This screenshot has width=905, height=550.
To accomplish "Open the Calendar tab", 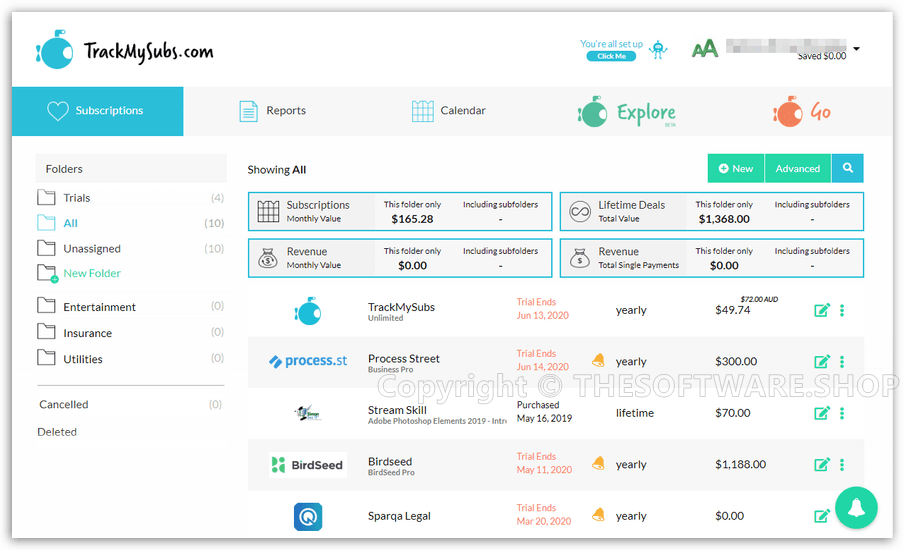I will pyautogui.click(x=449, y=111).
